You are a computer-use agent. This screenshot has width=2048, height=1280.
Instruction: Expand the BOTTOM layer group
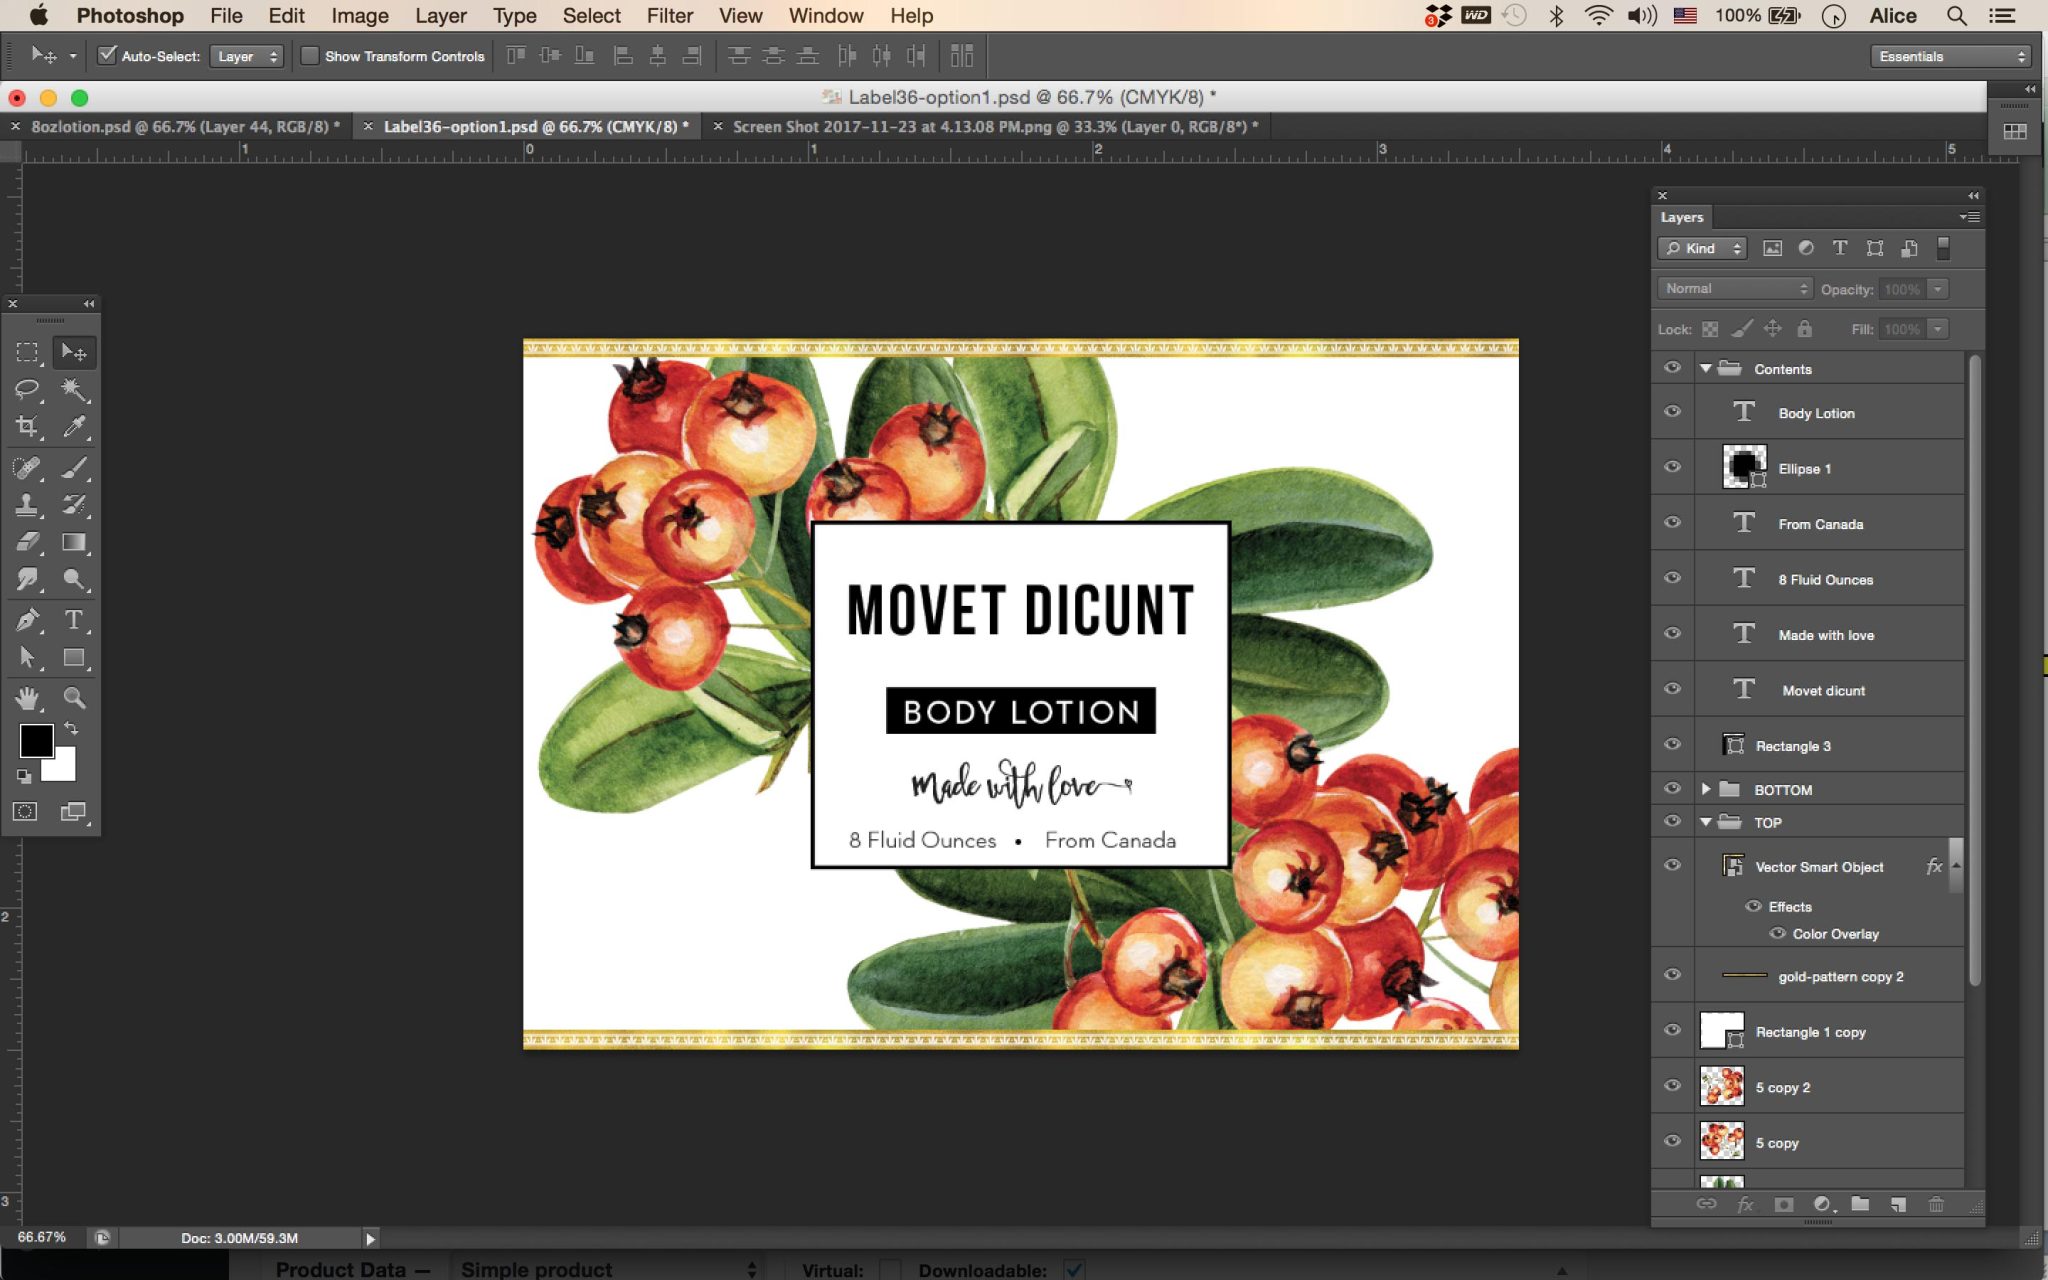(1706, 789)
